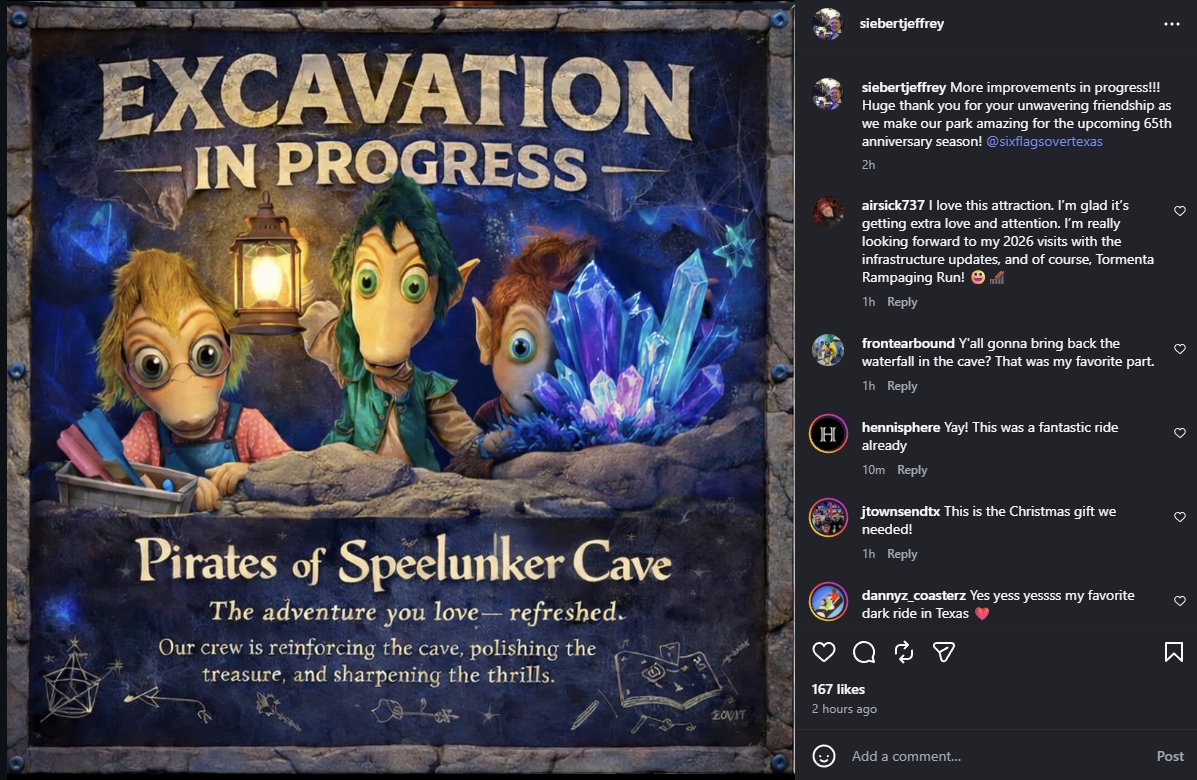The height and width of the screenshot is (780, 1197).
Task: Like jtownsendtx's Christmas gift comment
Action: point(1179,517)
